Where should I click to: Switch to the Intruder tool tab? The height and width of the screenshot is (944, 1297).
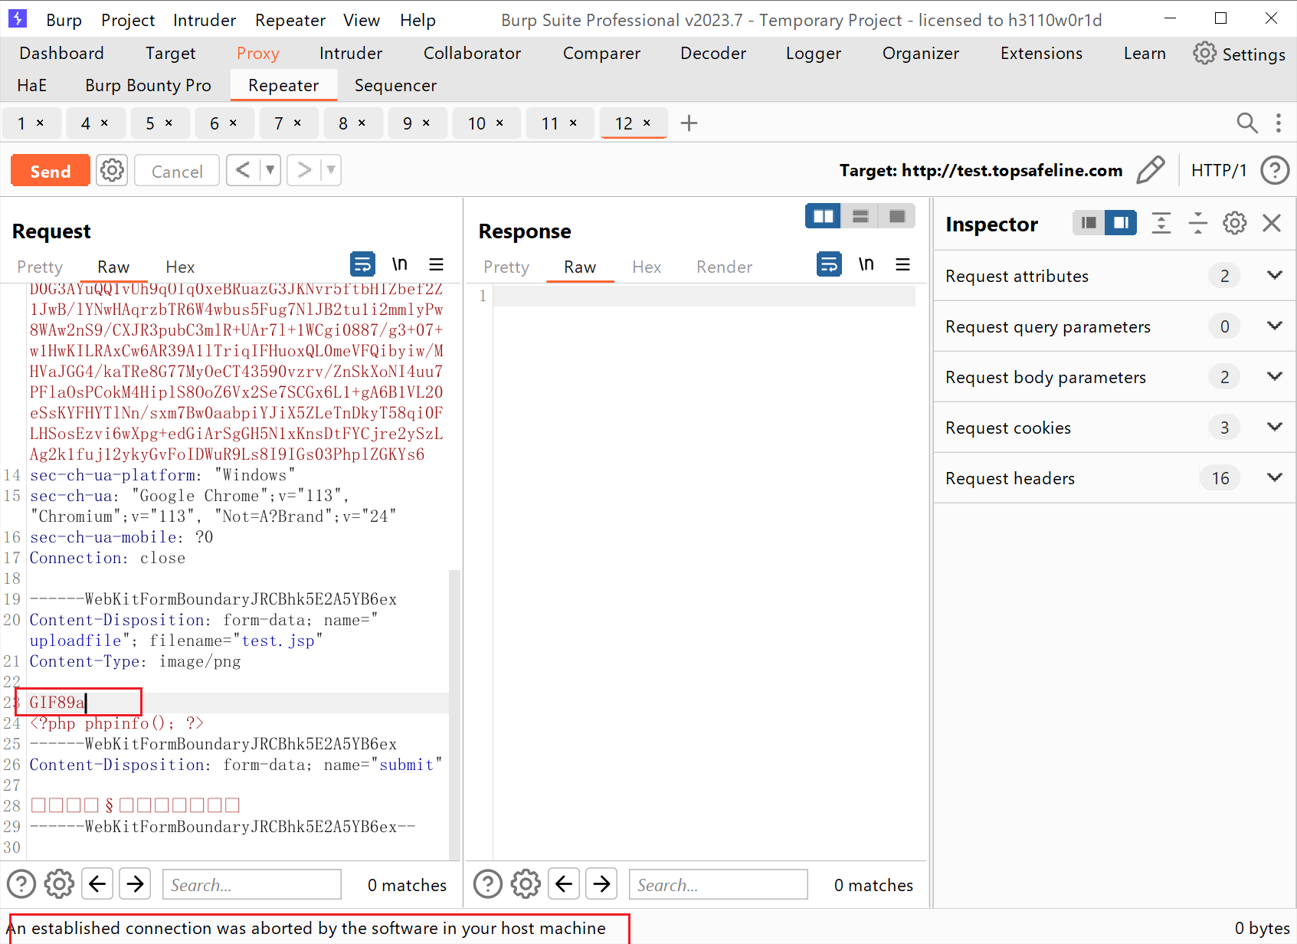(350, 53)
